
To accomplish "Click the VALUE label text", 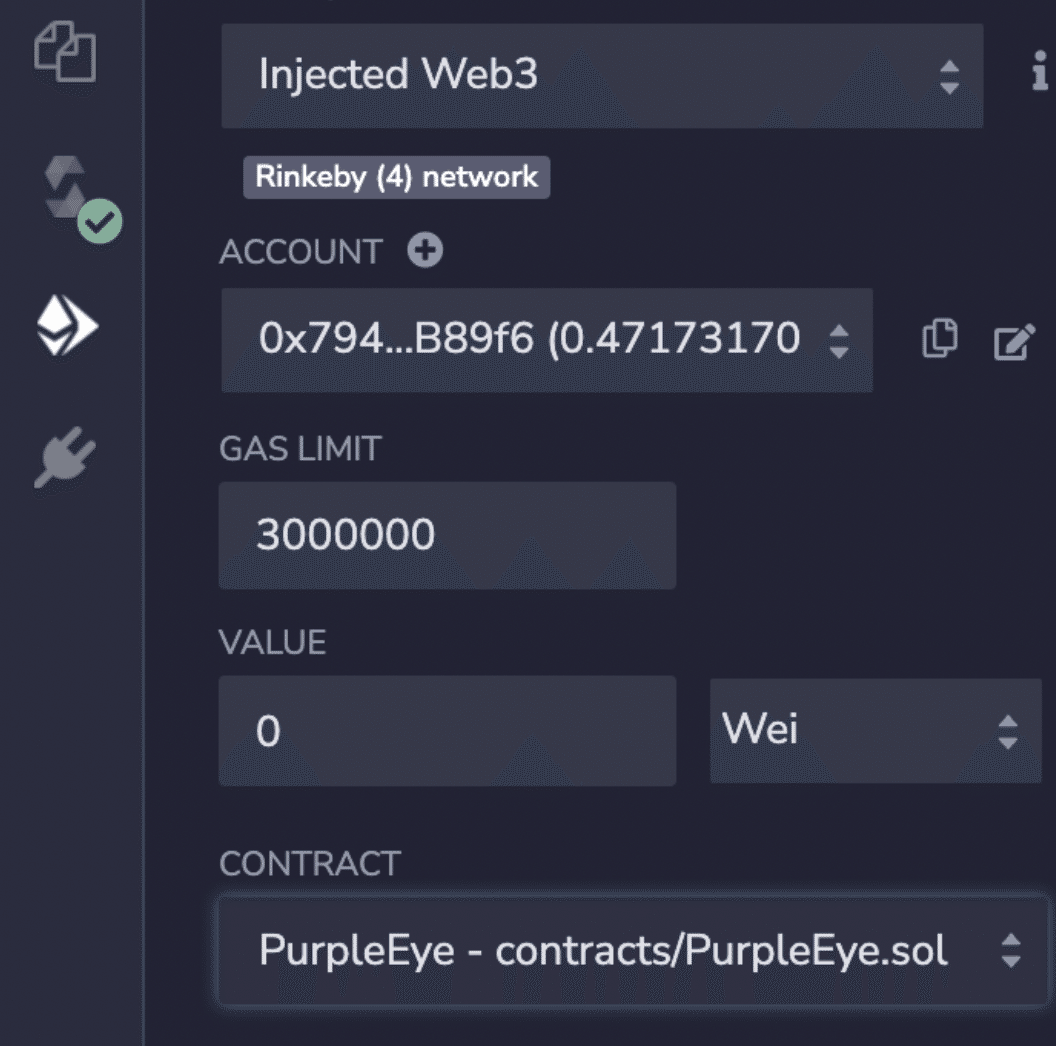I will point(272,642).
